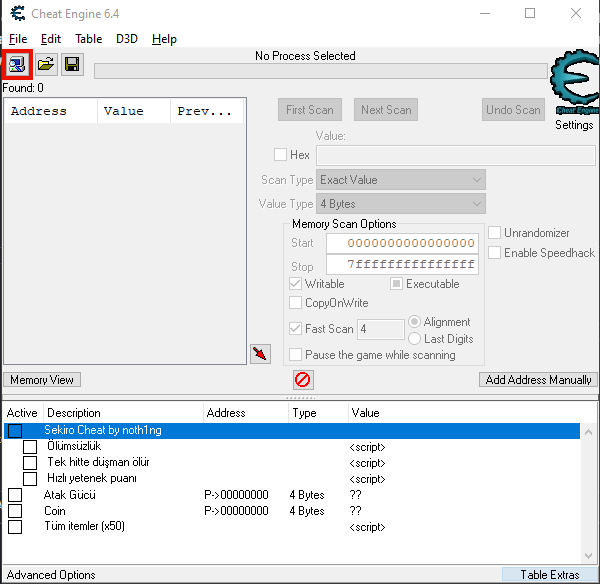Activate Tek hitte düşman ölür checkbox

point(30,463)
